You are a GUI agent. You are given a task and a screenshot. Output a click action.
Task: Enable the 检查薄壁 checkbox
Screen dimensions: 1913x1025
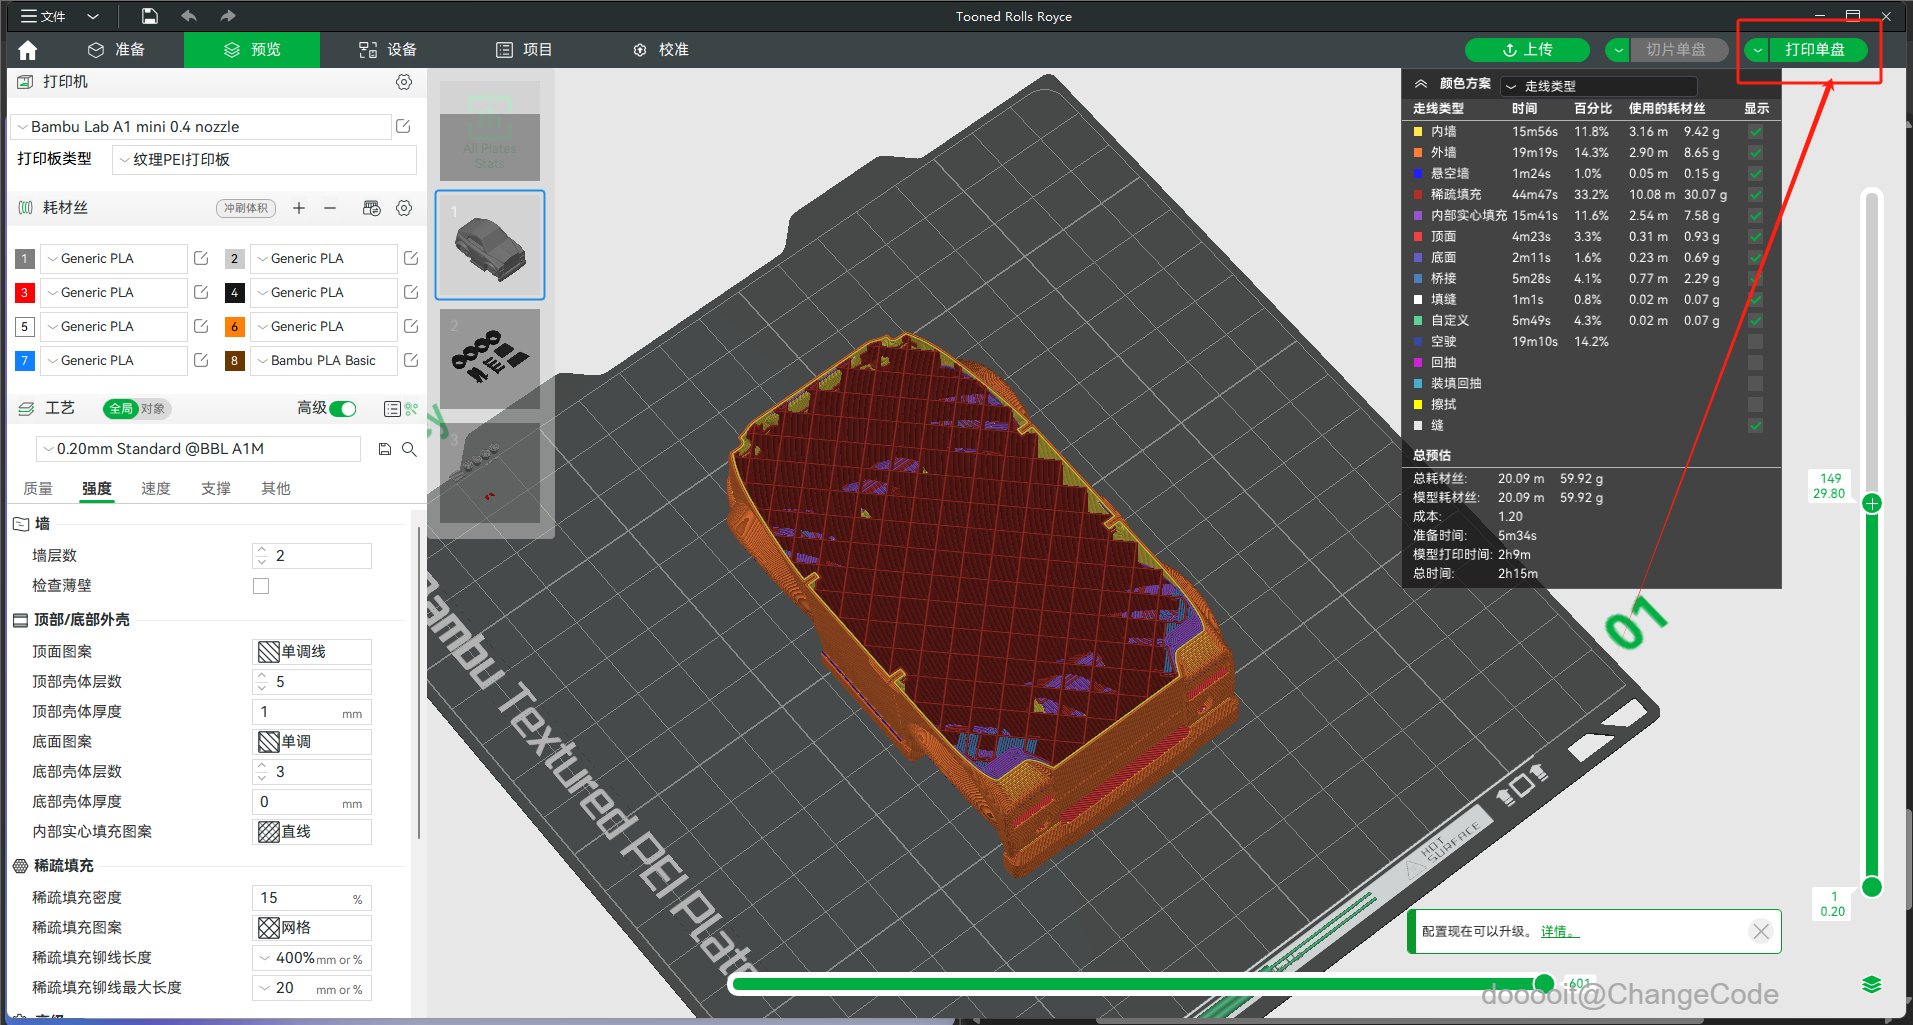(x=261, y=586)
